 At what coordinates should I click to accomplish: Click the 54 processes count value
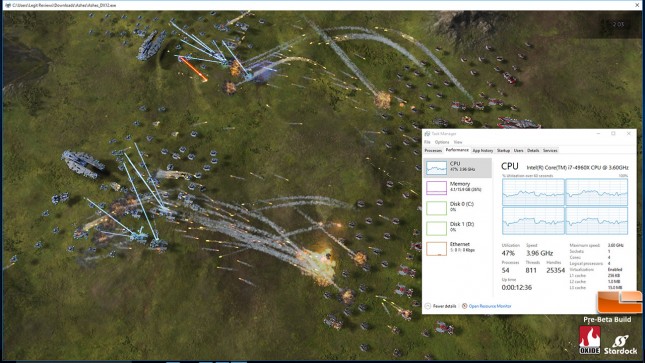tap(506, 270)
